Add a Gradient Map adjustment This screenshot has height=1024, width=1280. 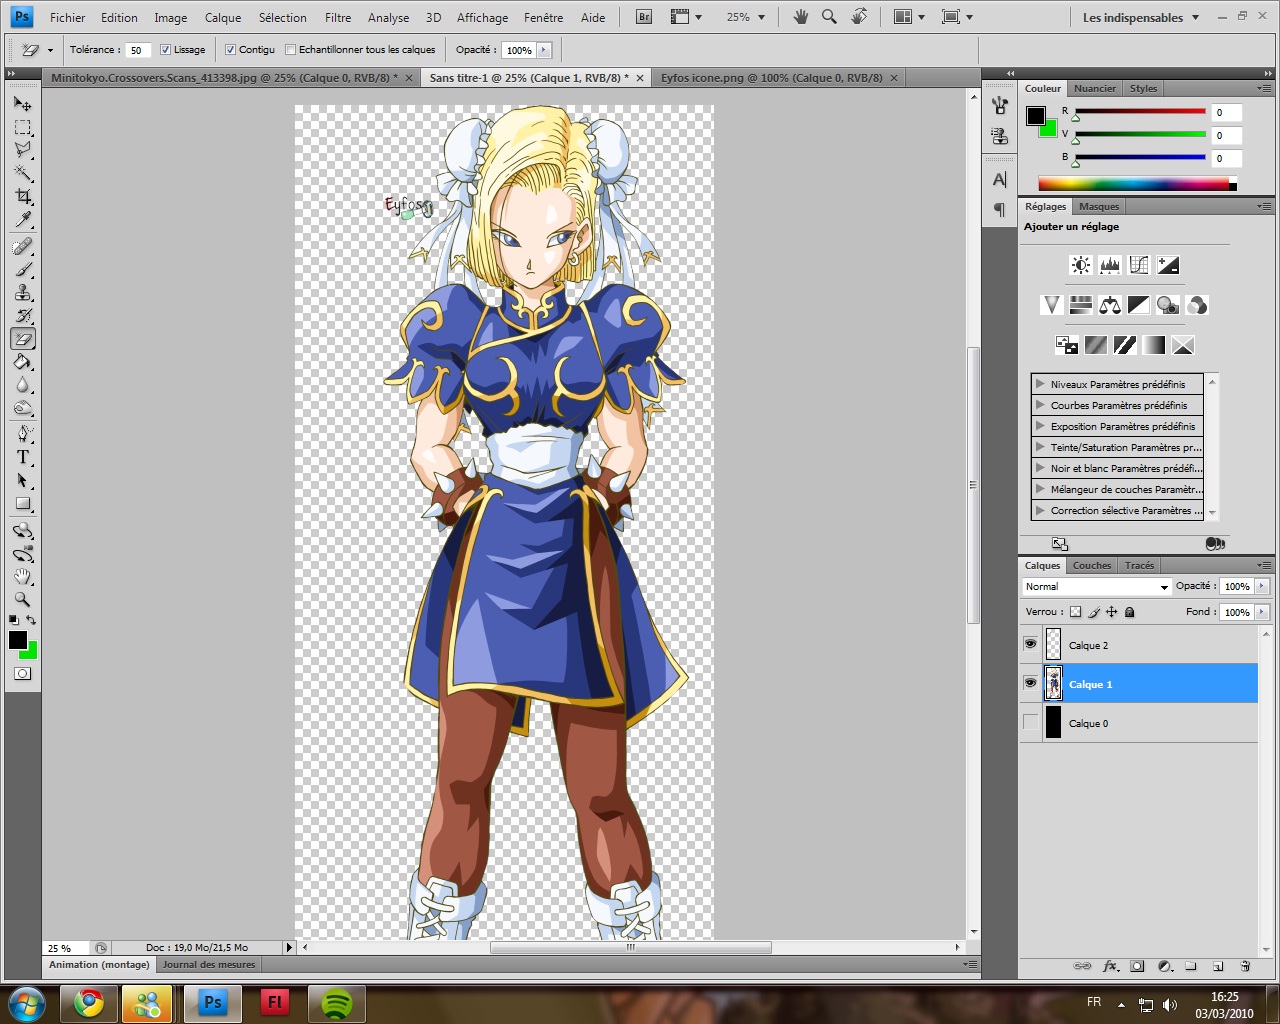[1154, 345]
